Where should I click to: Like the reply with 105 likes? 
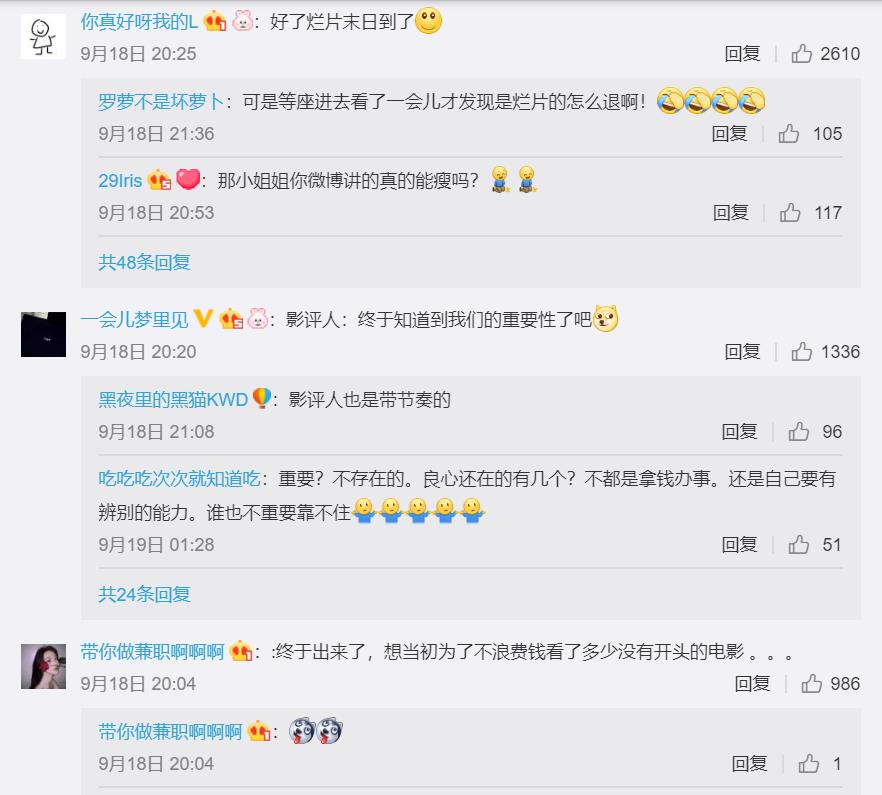click(x=789, y=133)
